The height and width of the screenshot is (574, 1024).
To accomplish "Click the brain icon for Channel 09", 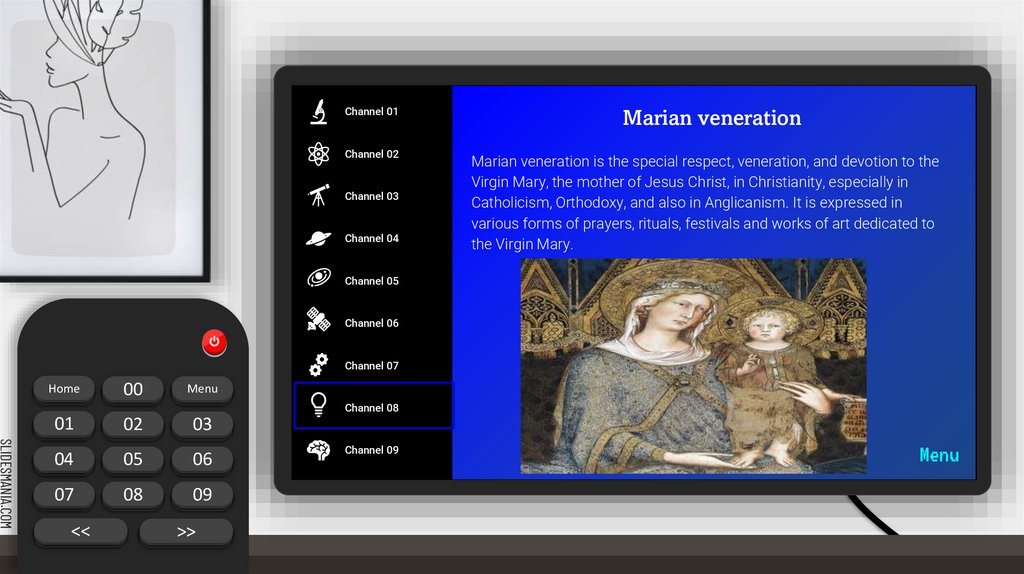I will pos(319,450).
